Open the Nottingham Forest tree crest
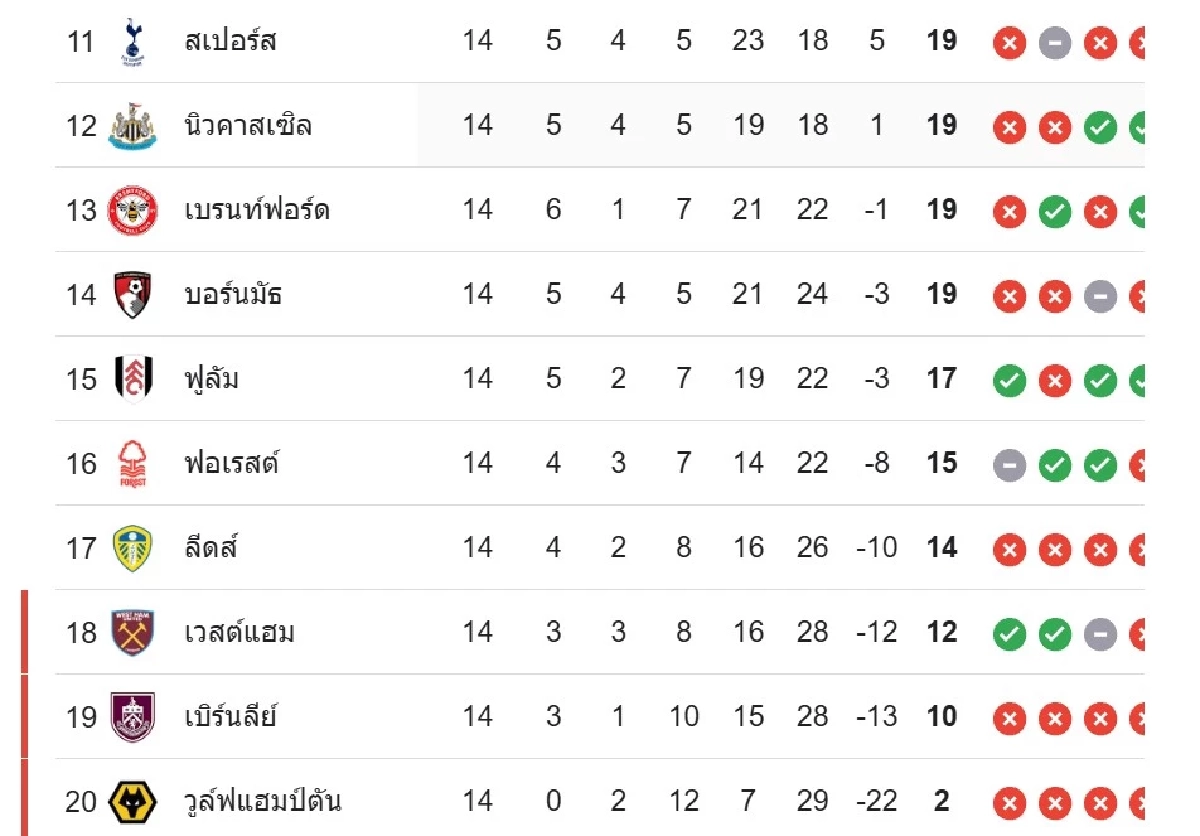The width and height of the screenshot is (1200, 836). pos(132,463)
